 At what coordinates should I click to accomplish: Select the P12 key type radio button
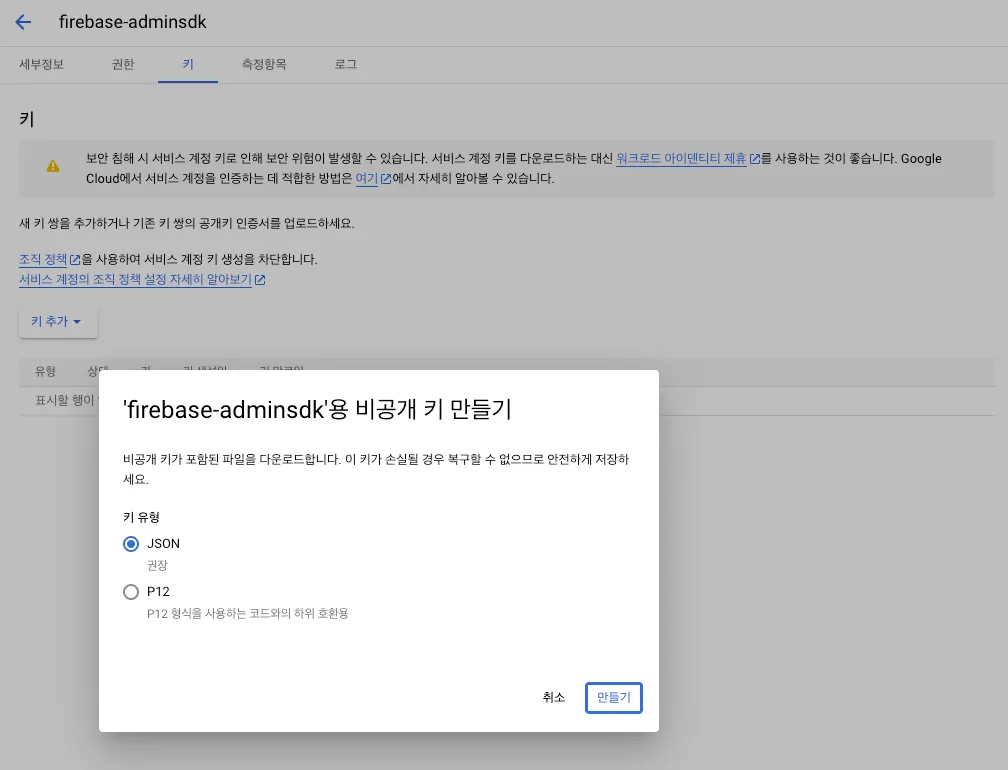point(131,592)
